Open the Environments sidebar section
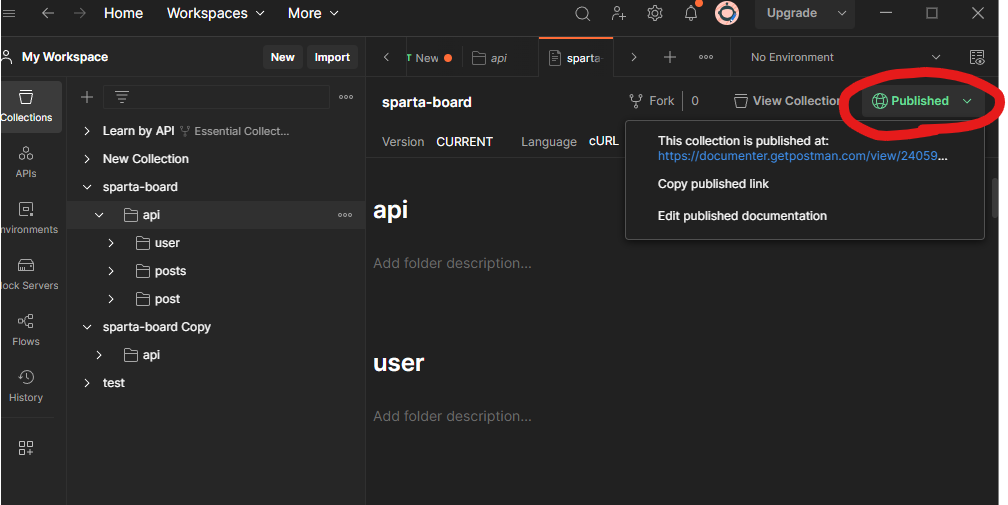Image resolution: width=1008 pixels, height=505 pixels. (x=26, y=218)
